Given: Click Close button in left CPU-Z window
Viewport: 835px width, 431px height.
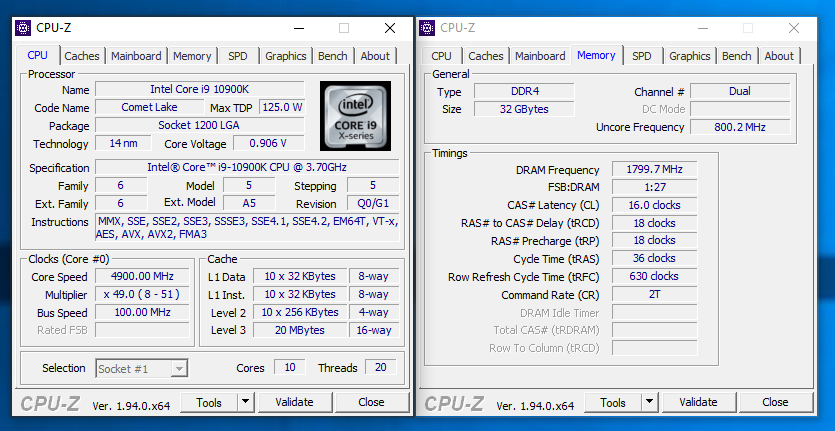Looking at the screenshot, I should click(372, 403).
